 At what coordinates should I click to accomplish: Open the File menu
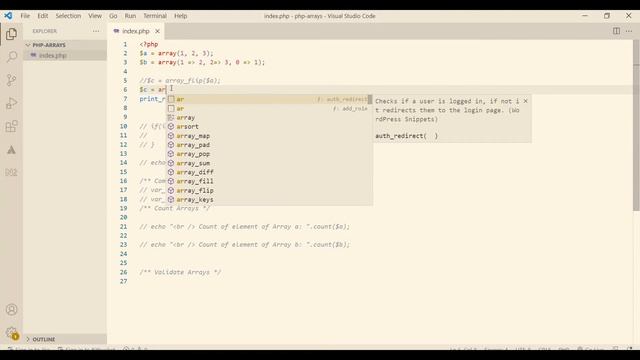coord(25,16)
